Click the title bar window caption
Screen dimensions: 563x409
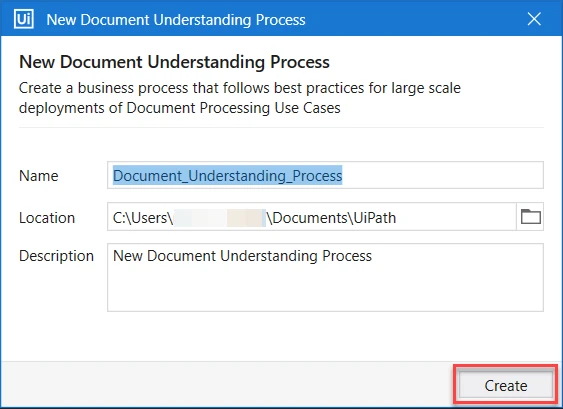tap(176, 20)
